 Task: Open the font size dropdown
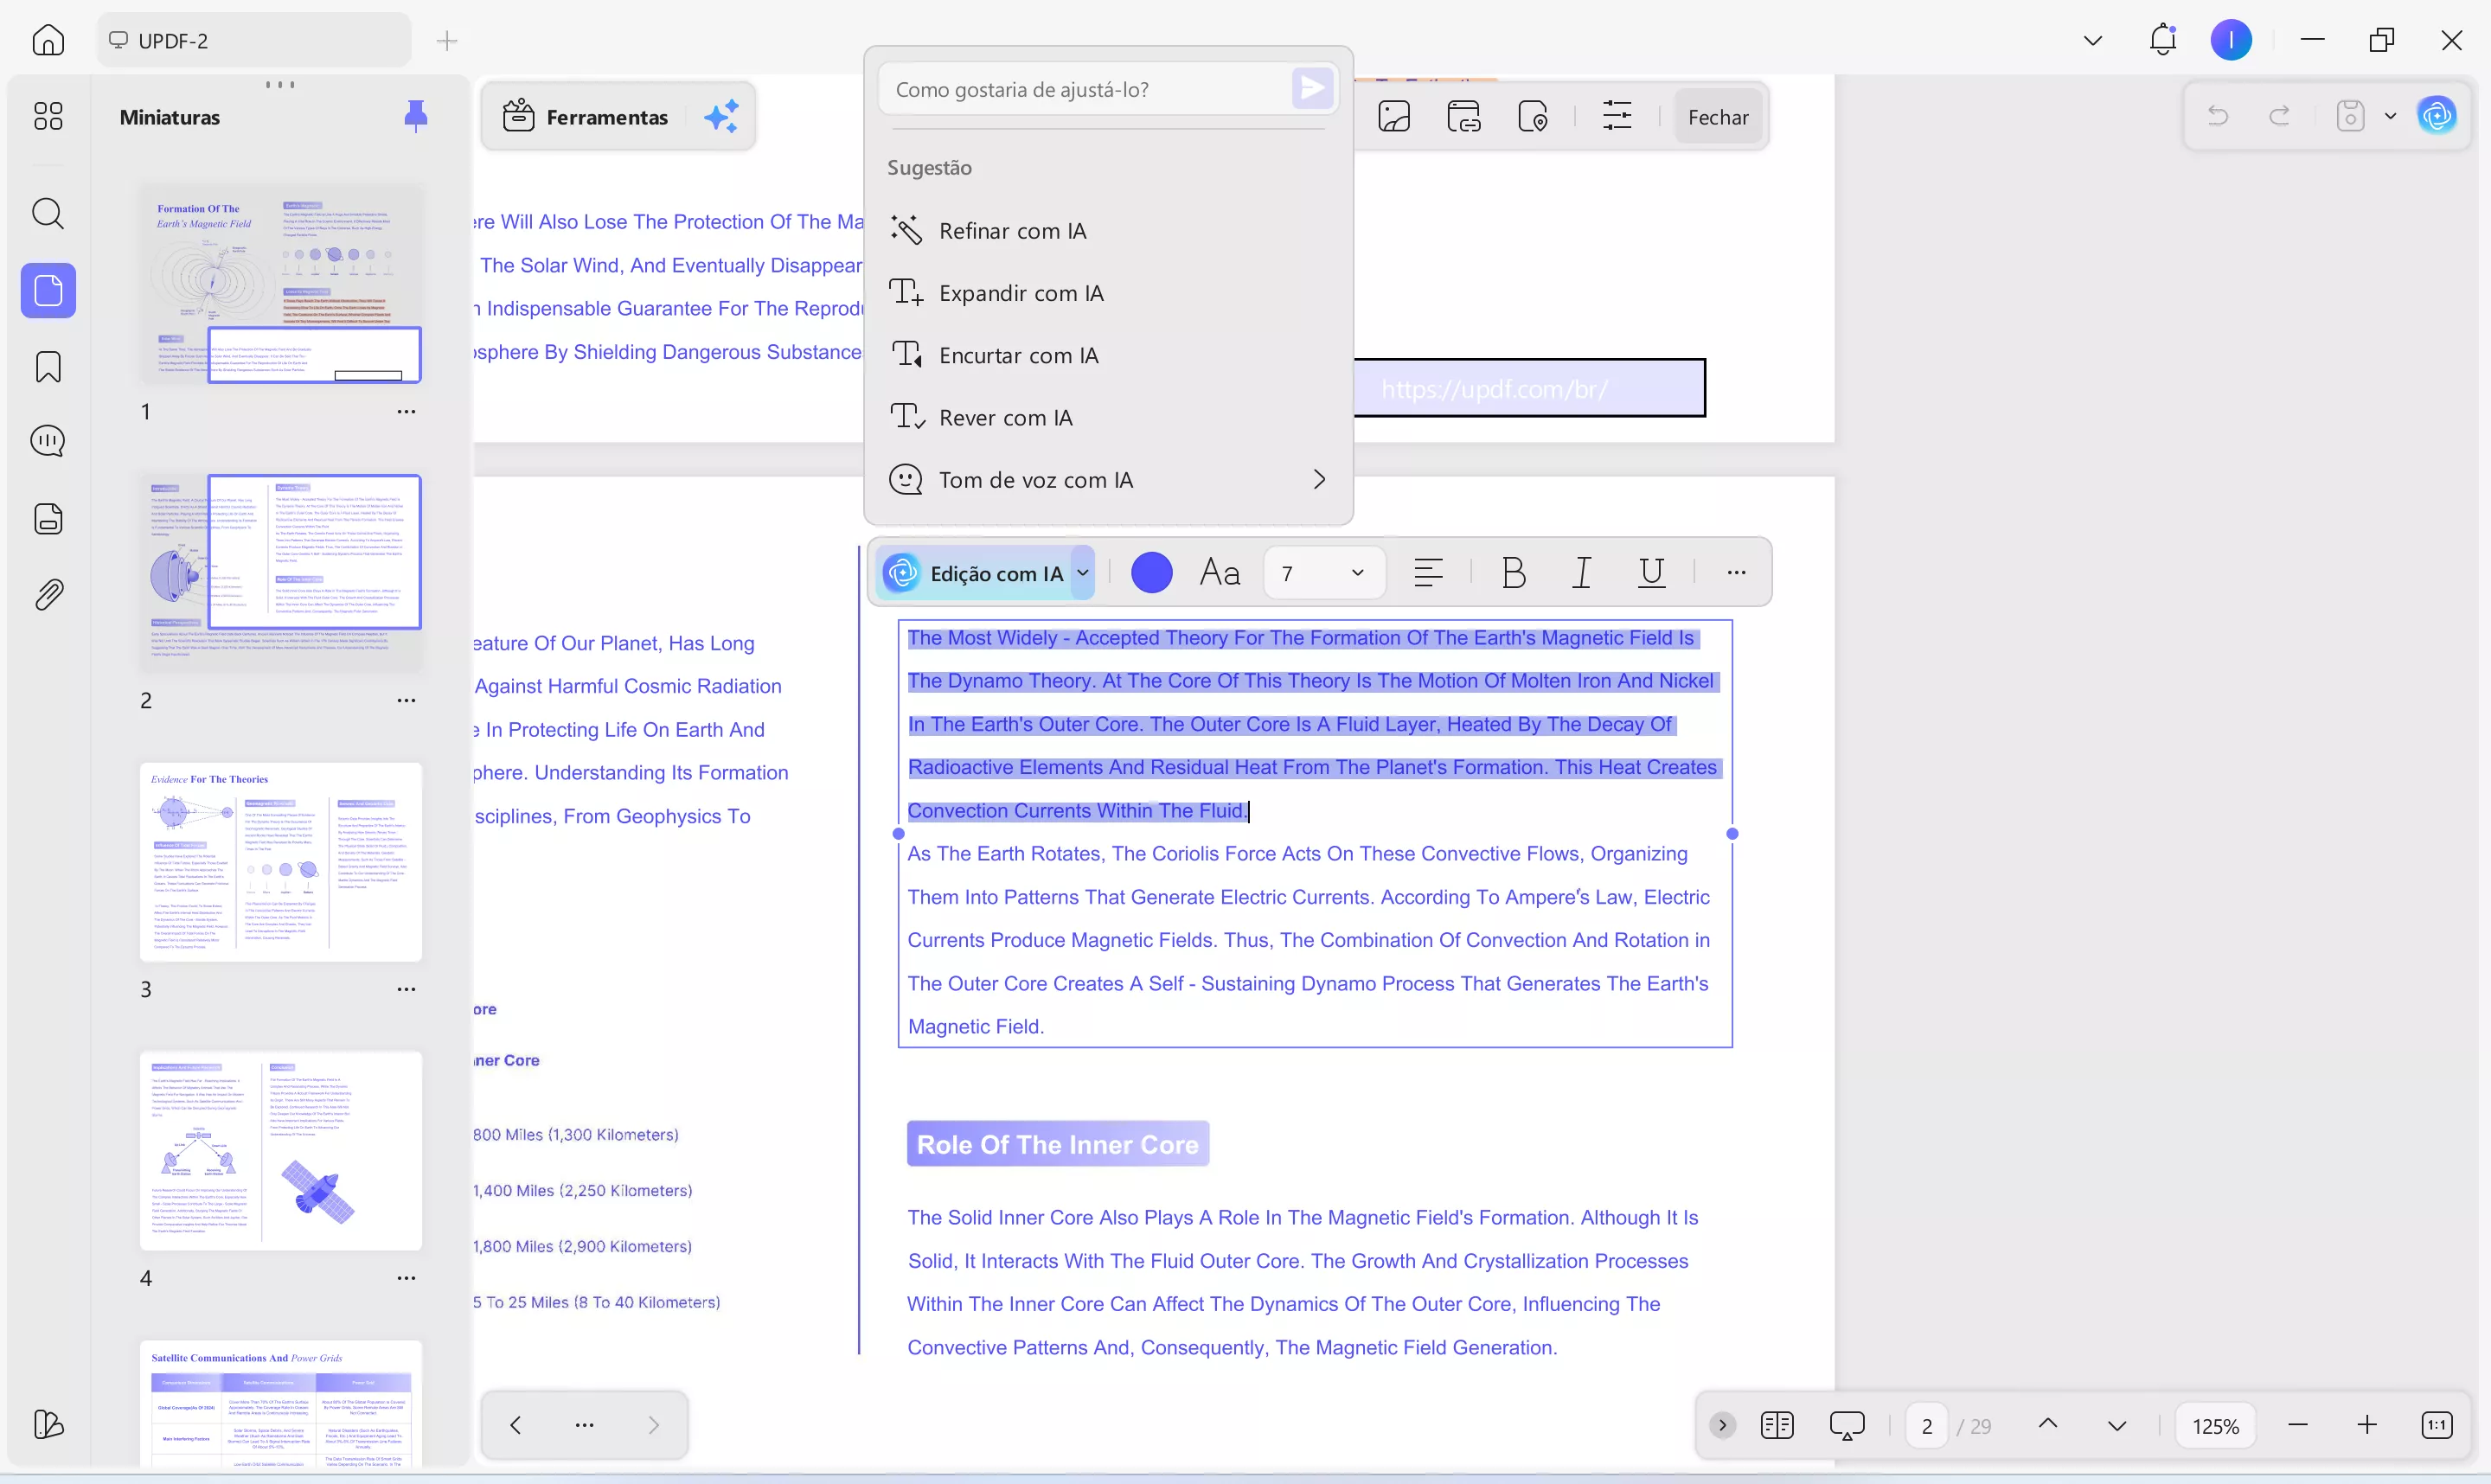[1356, 573]
